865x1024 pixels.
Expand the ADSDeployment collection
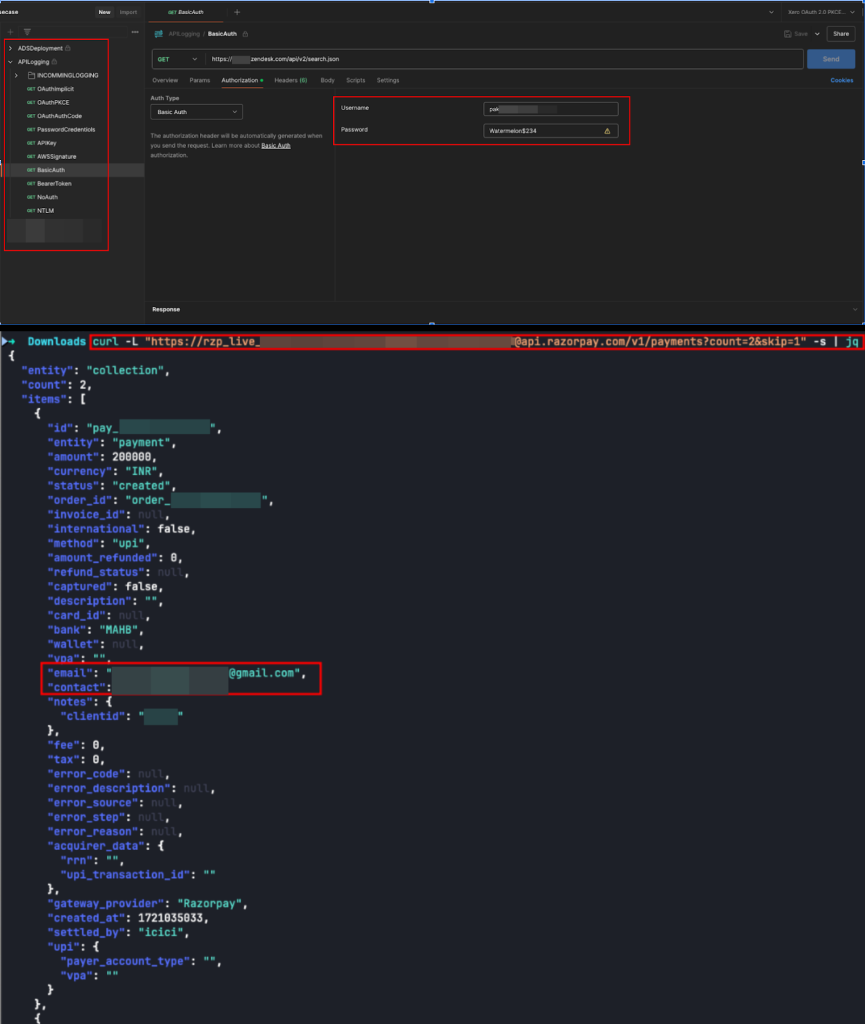pos(10,48)
